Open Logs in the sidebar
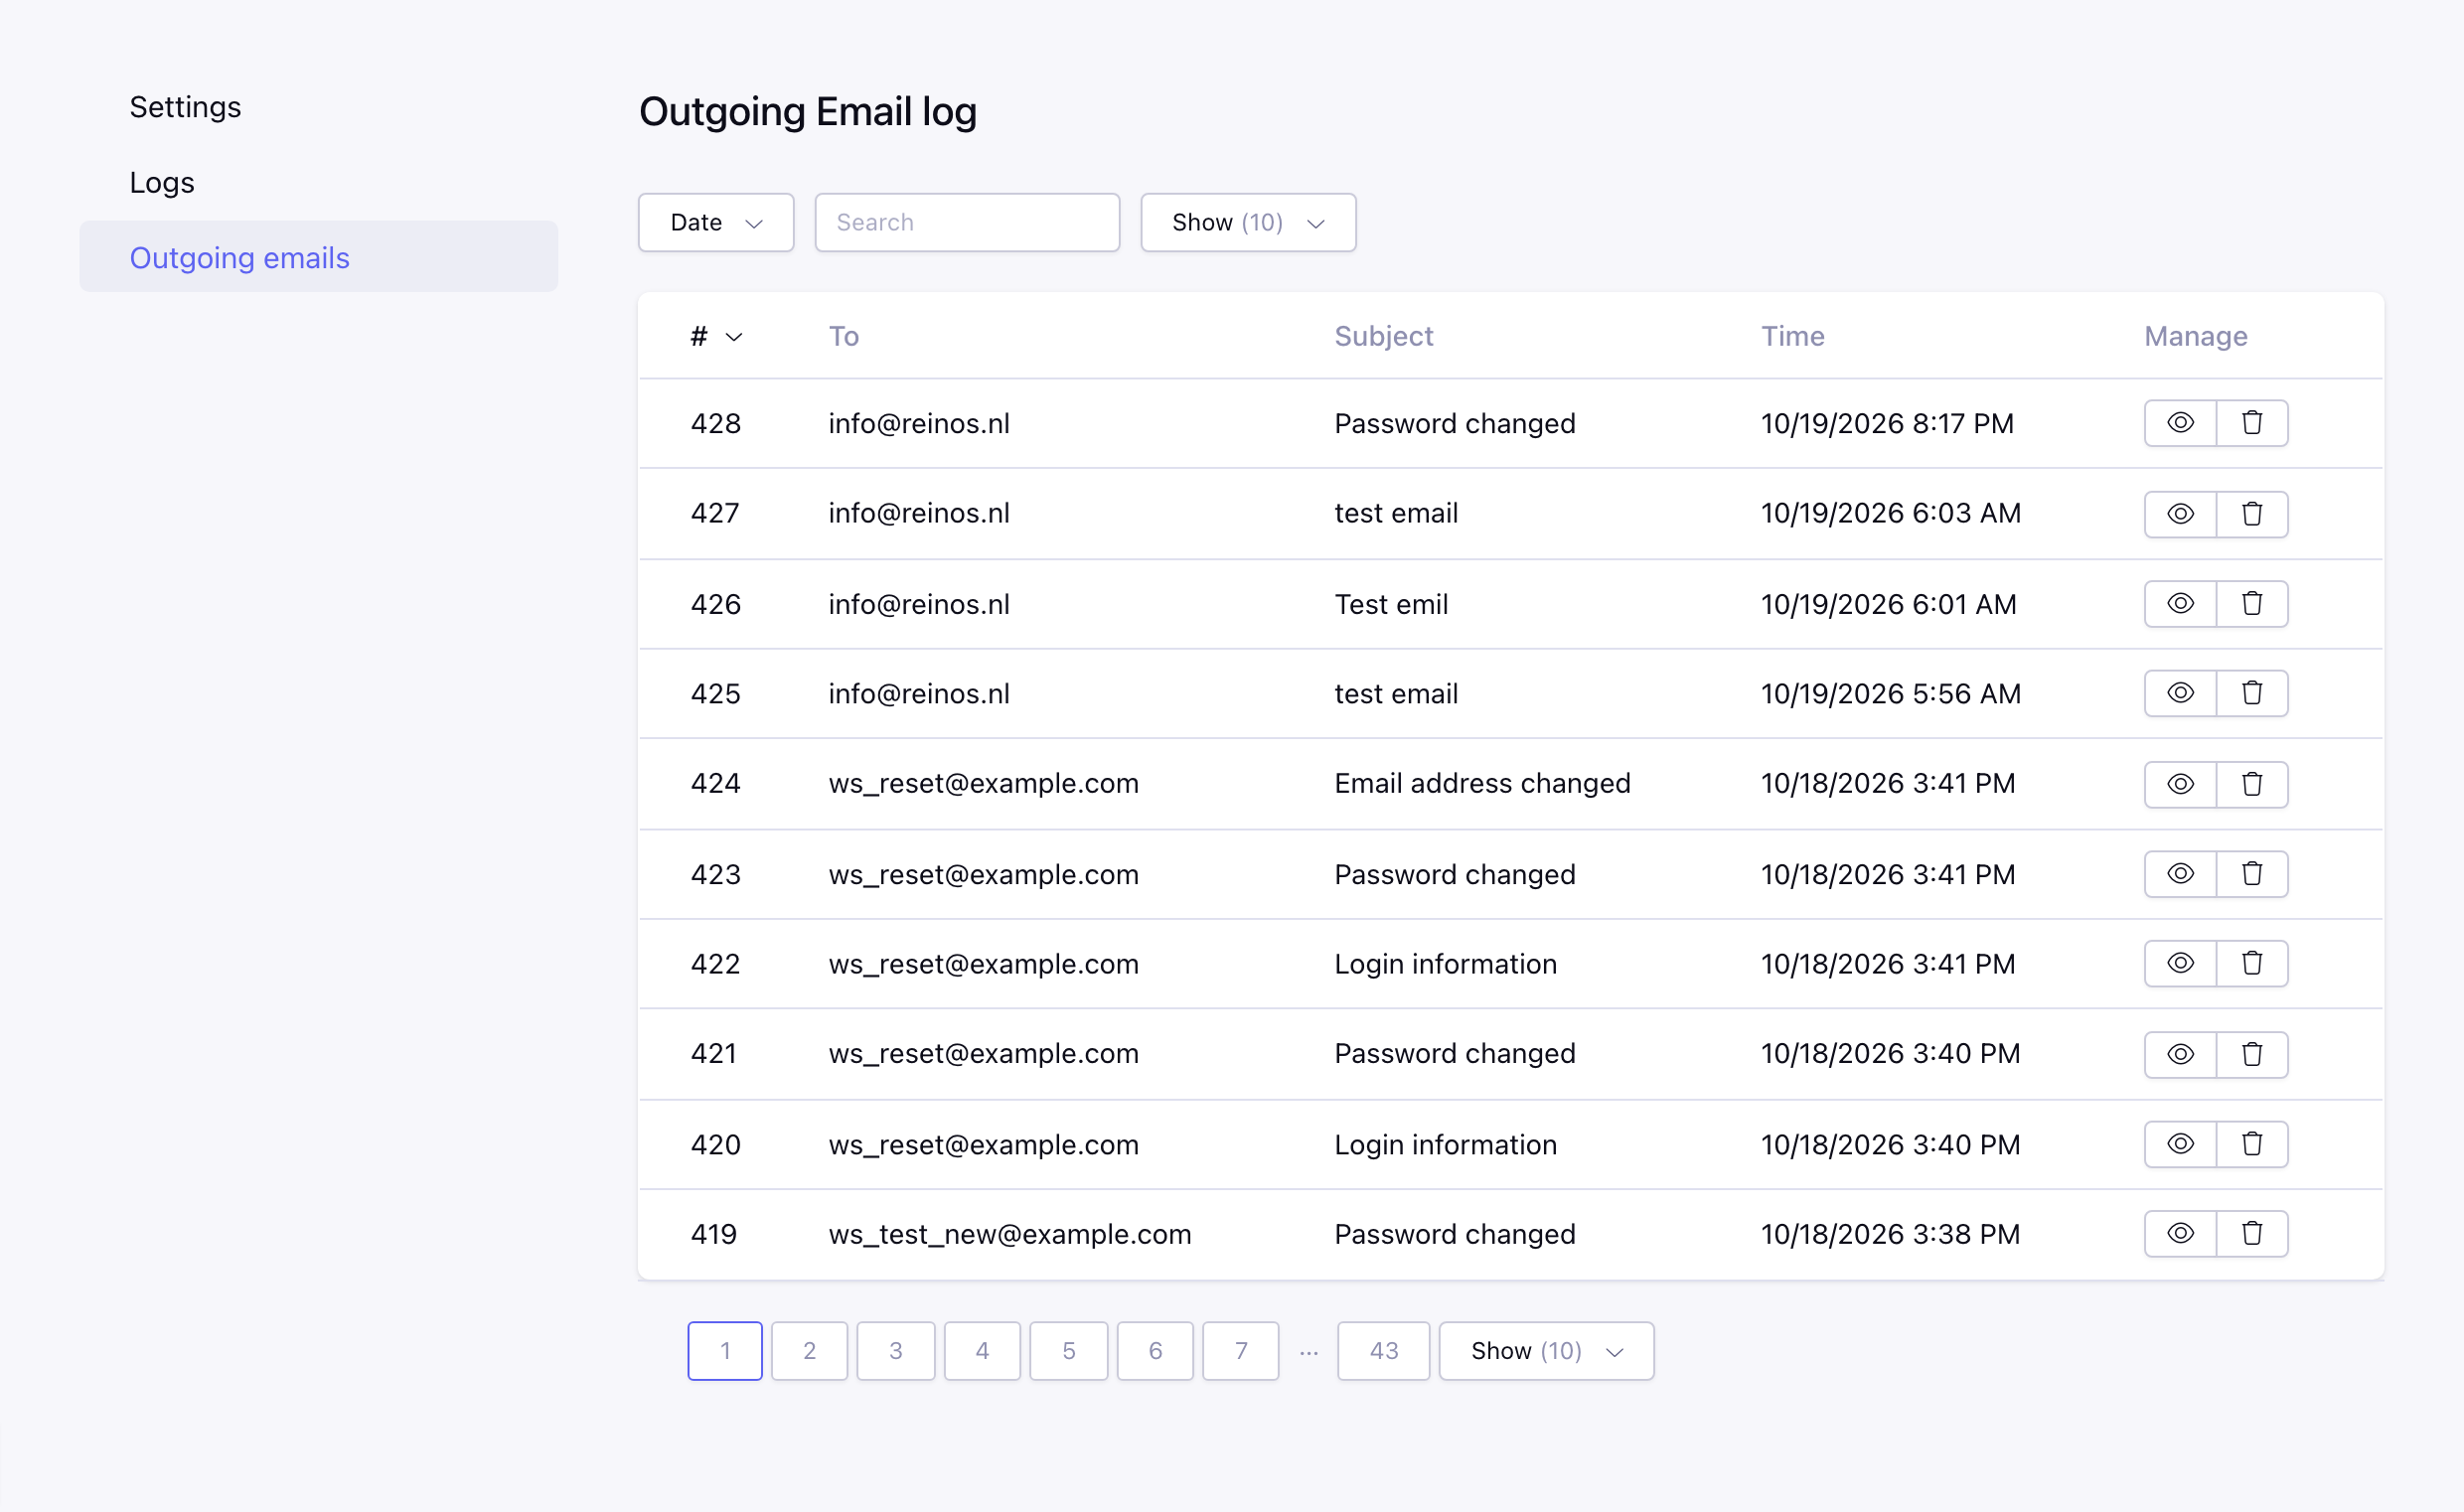The width and height of the screenshot is (2464, 1512). [x=162, y=183]
